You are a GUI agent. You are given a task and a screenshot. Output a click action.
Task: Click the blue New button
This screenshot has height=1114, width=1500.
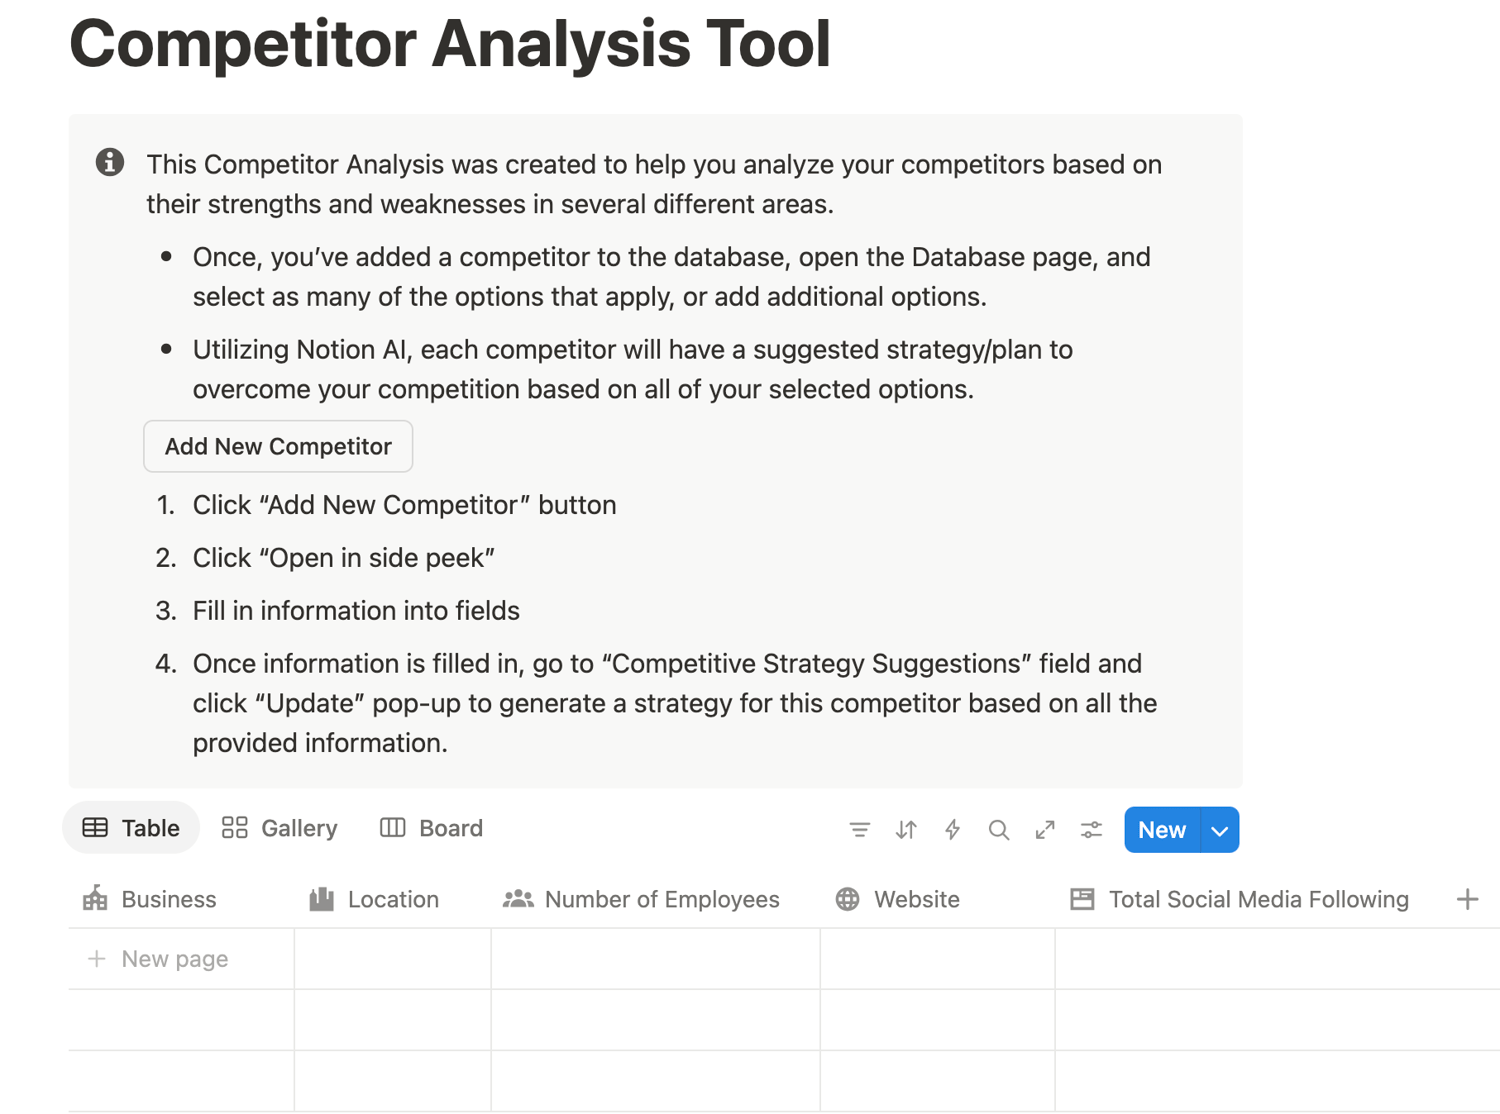pos(1161,830)
